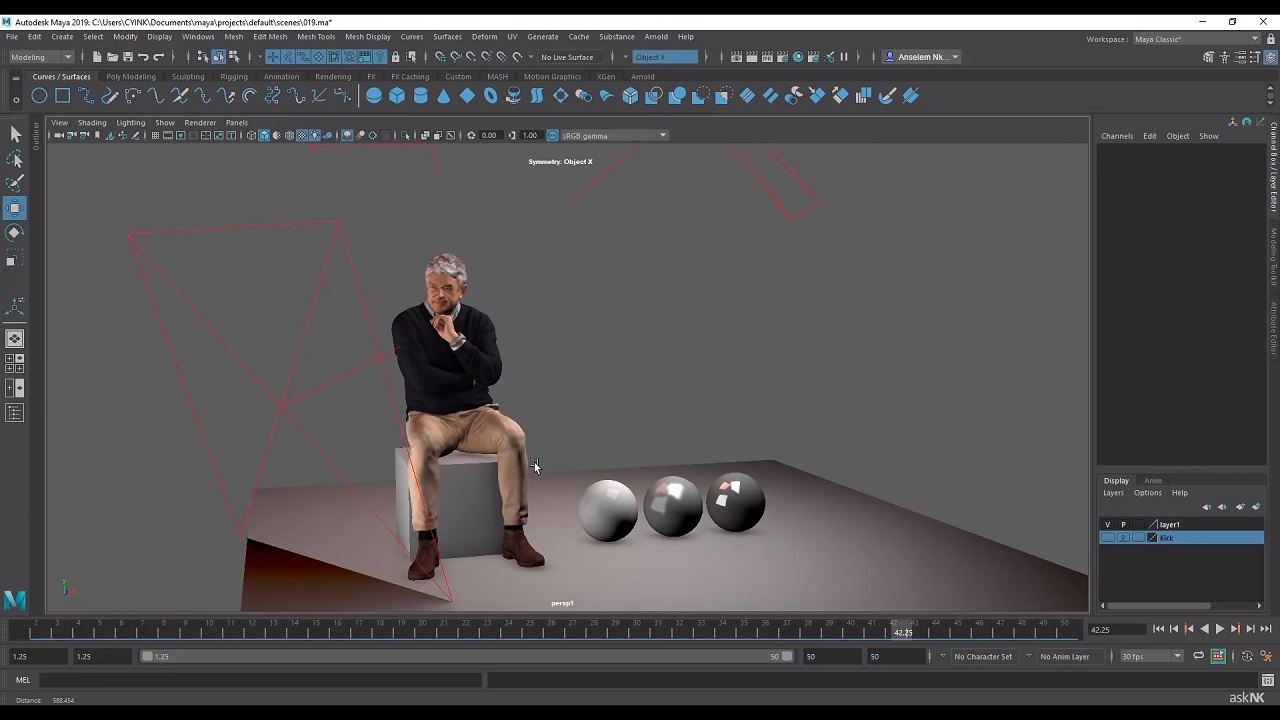Click the polygon cube shelf icon

(x=397, y=96)
